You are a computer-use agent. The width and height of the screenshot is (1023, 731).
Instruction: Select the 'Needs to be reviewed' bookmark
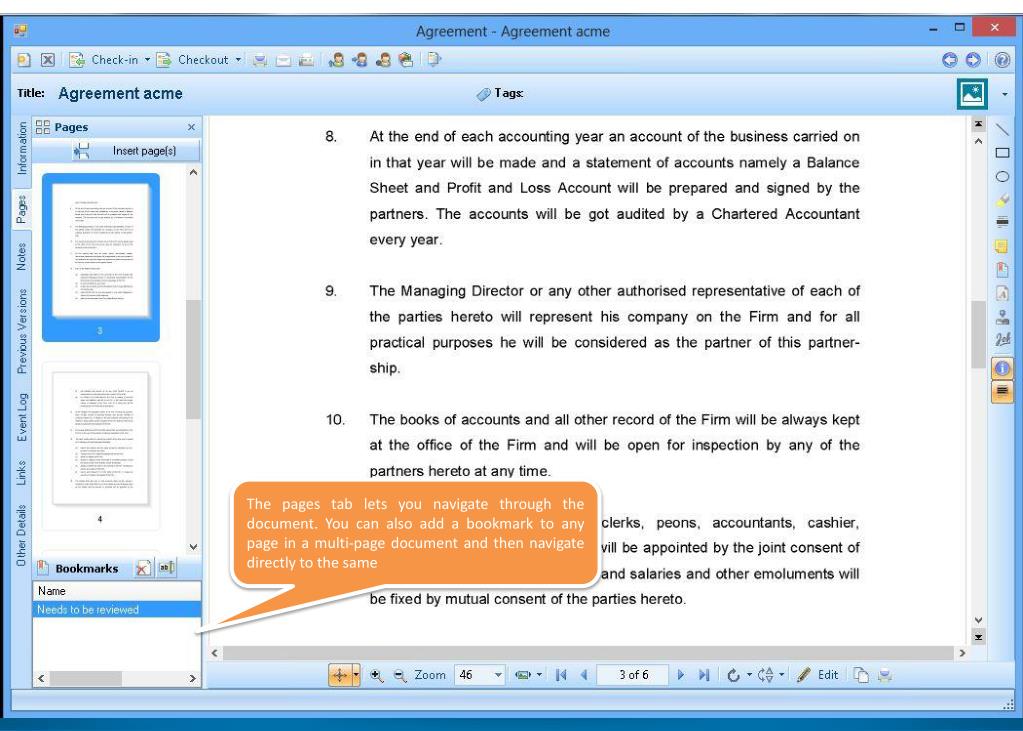(117, 610)
